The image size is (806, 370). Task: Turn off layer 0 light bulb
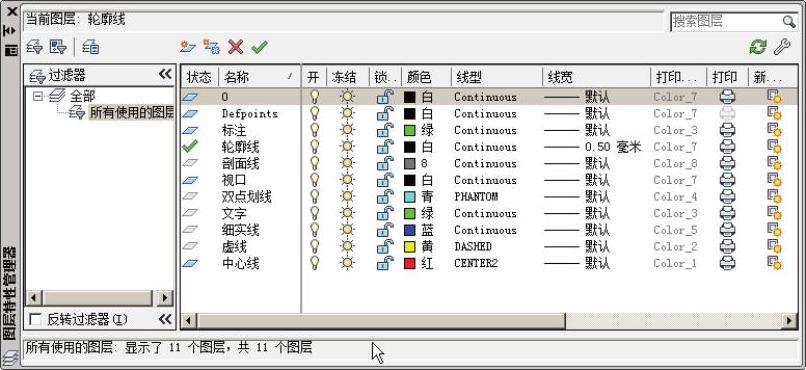[x=314, y=97]
